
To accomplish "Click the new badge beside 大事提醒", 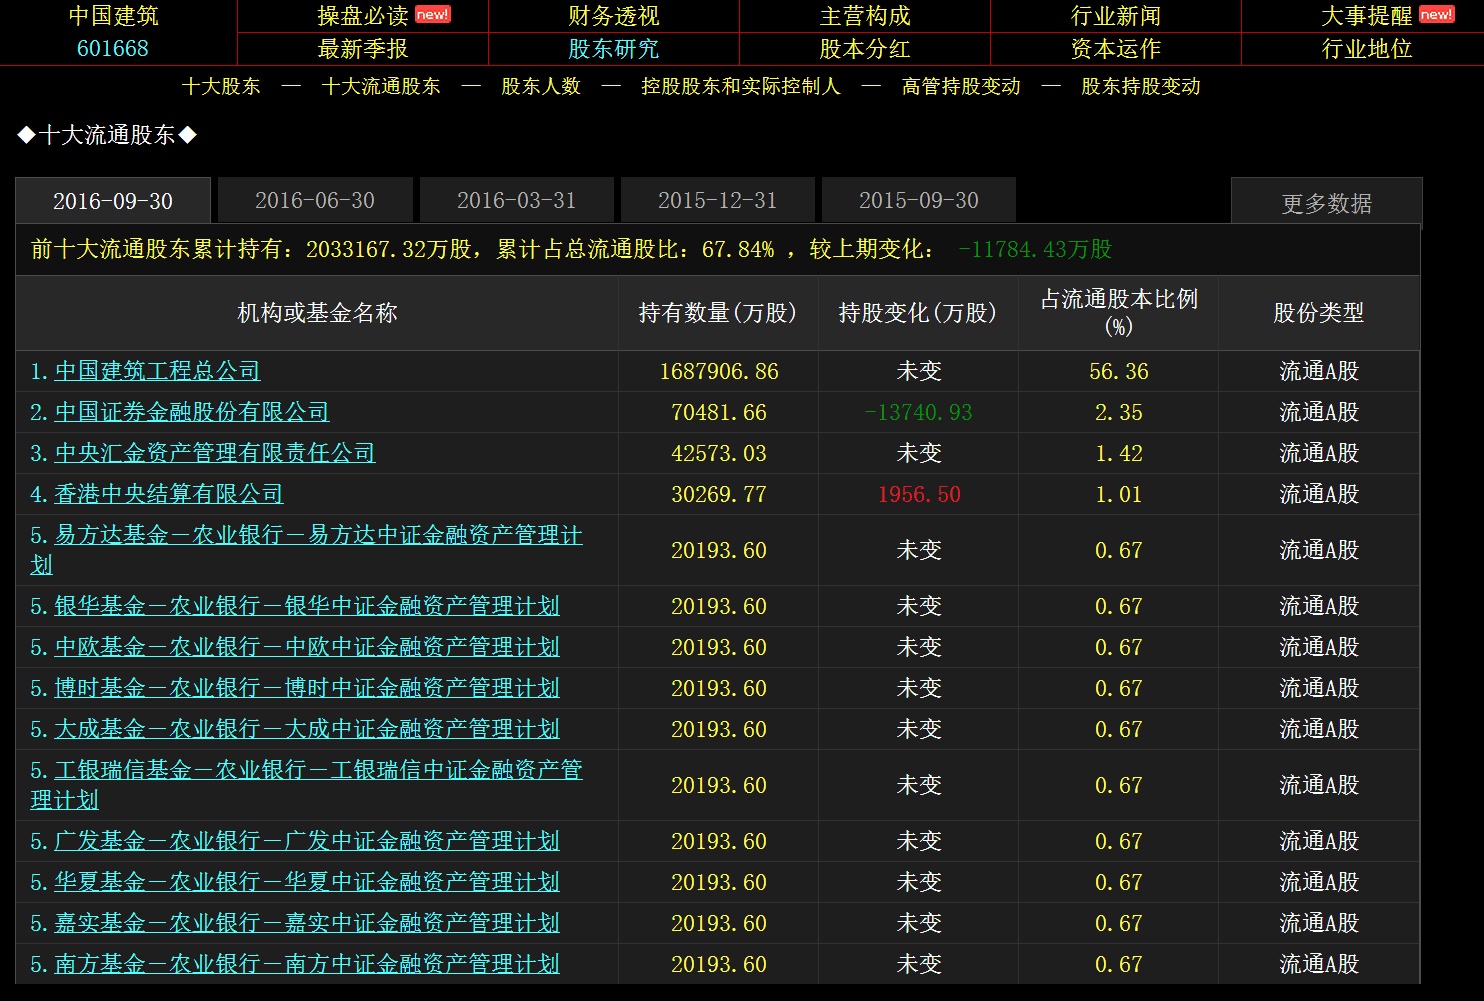I will click(x=1436, y=14).
